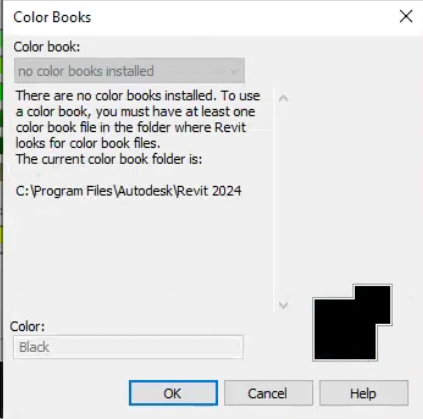Click the Color field showing Black
This screenshot has width=423, height=419.
tap(128, 347)
